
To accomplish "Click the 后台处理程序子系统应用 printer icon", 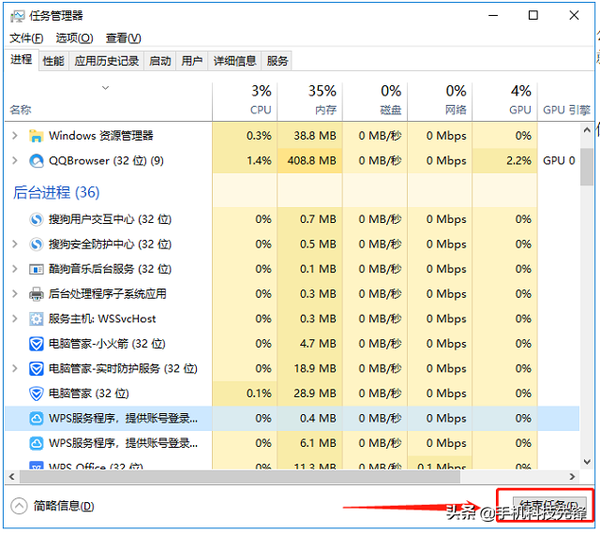I will coord(36,294).
